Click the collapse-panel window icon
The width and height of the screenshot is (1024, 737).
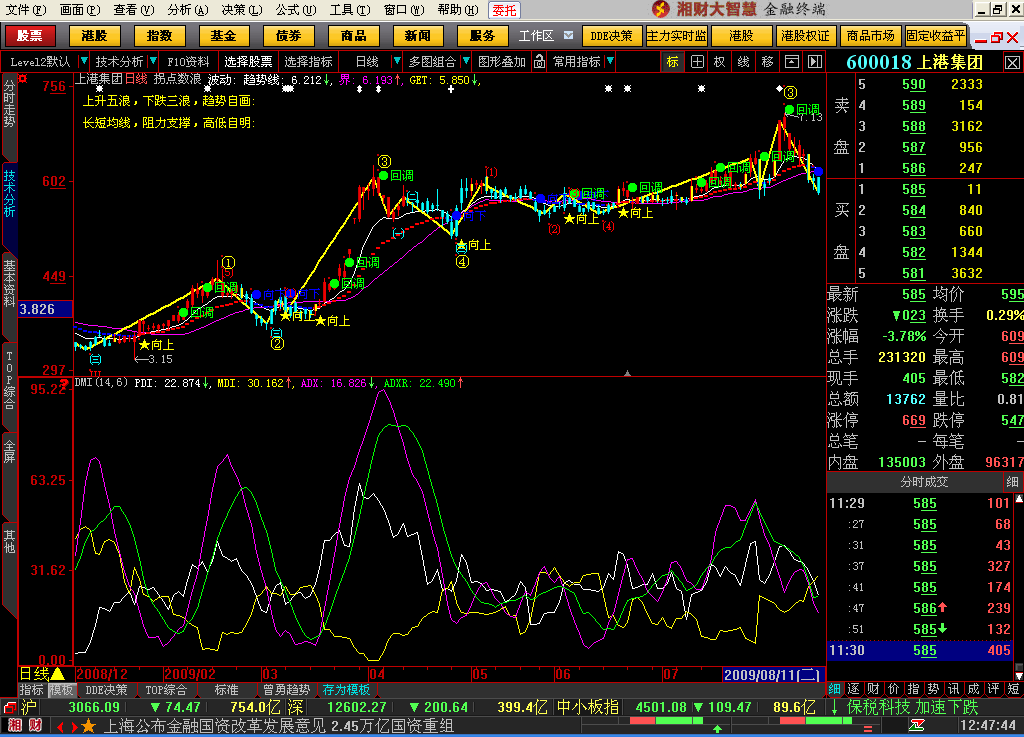(792, 62)
